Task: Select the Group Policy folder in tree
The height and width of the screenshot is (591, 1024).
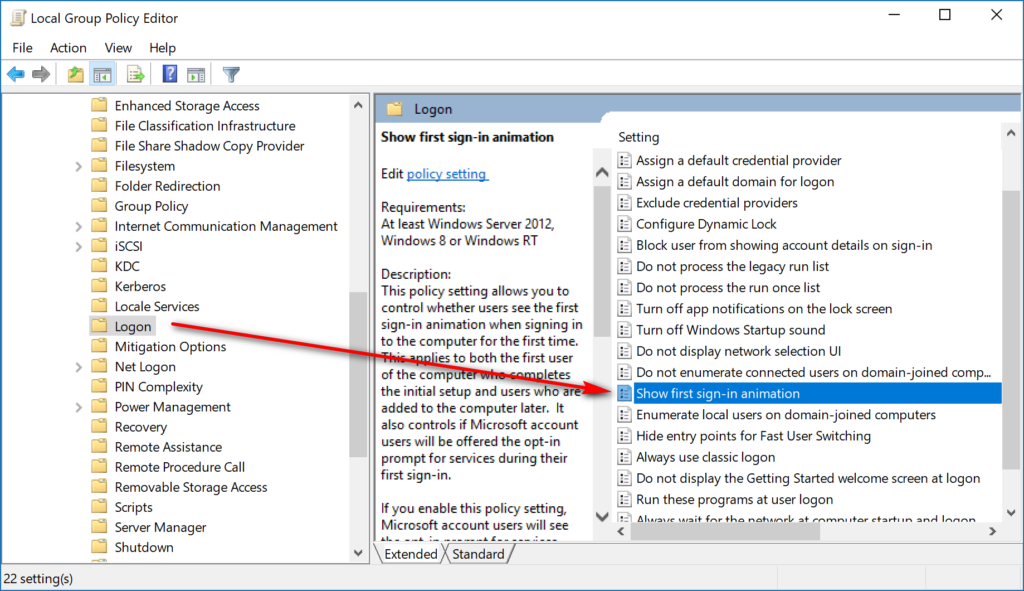Action: [x=151, y=206]
